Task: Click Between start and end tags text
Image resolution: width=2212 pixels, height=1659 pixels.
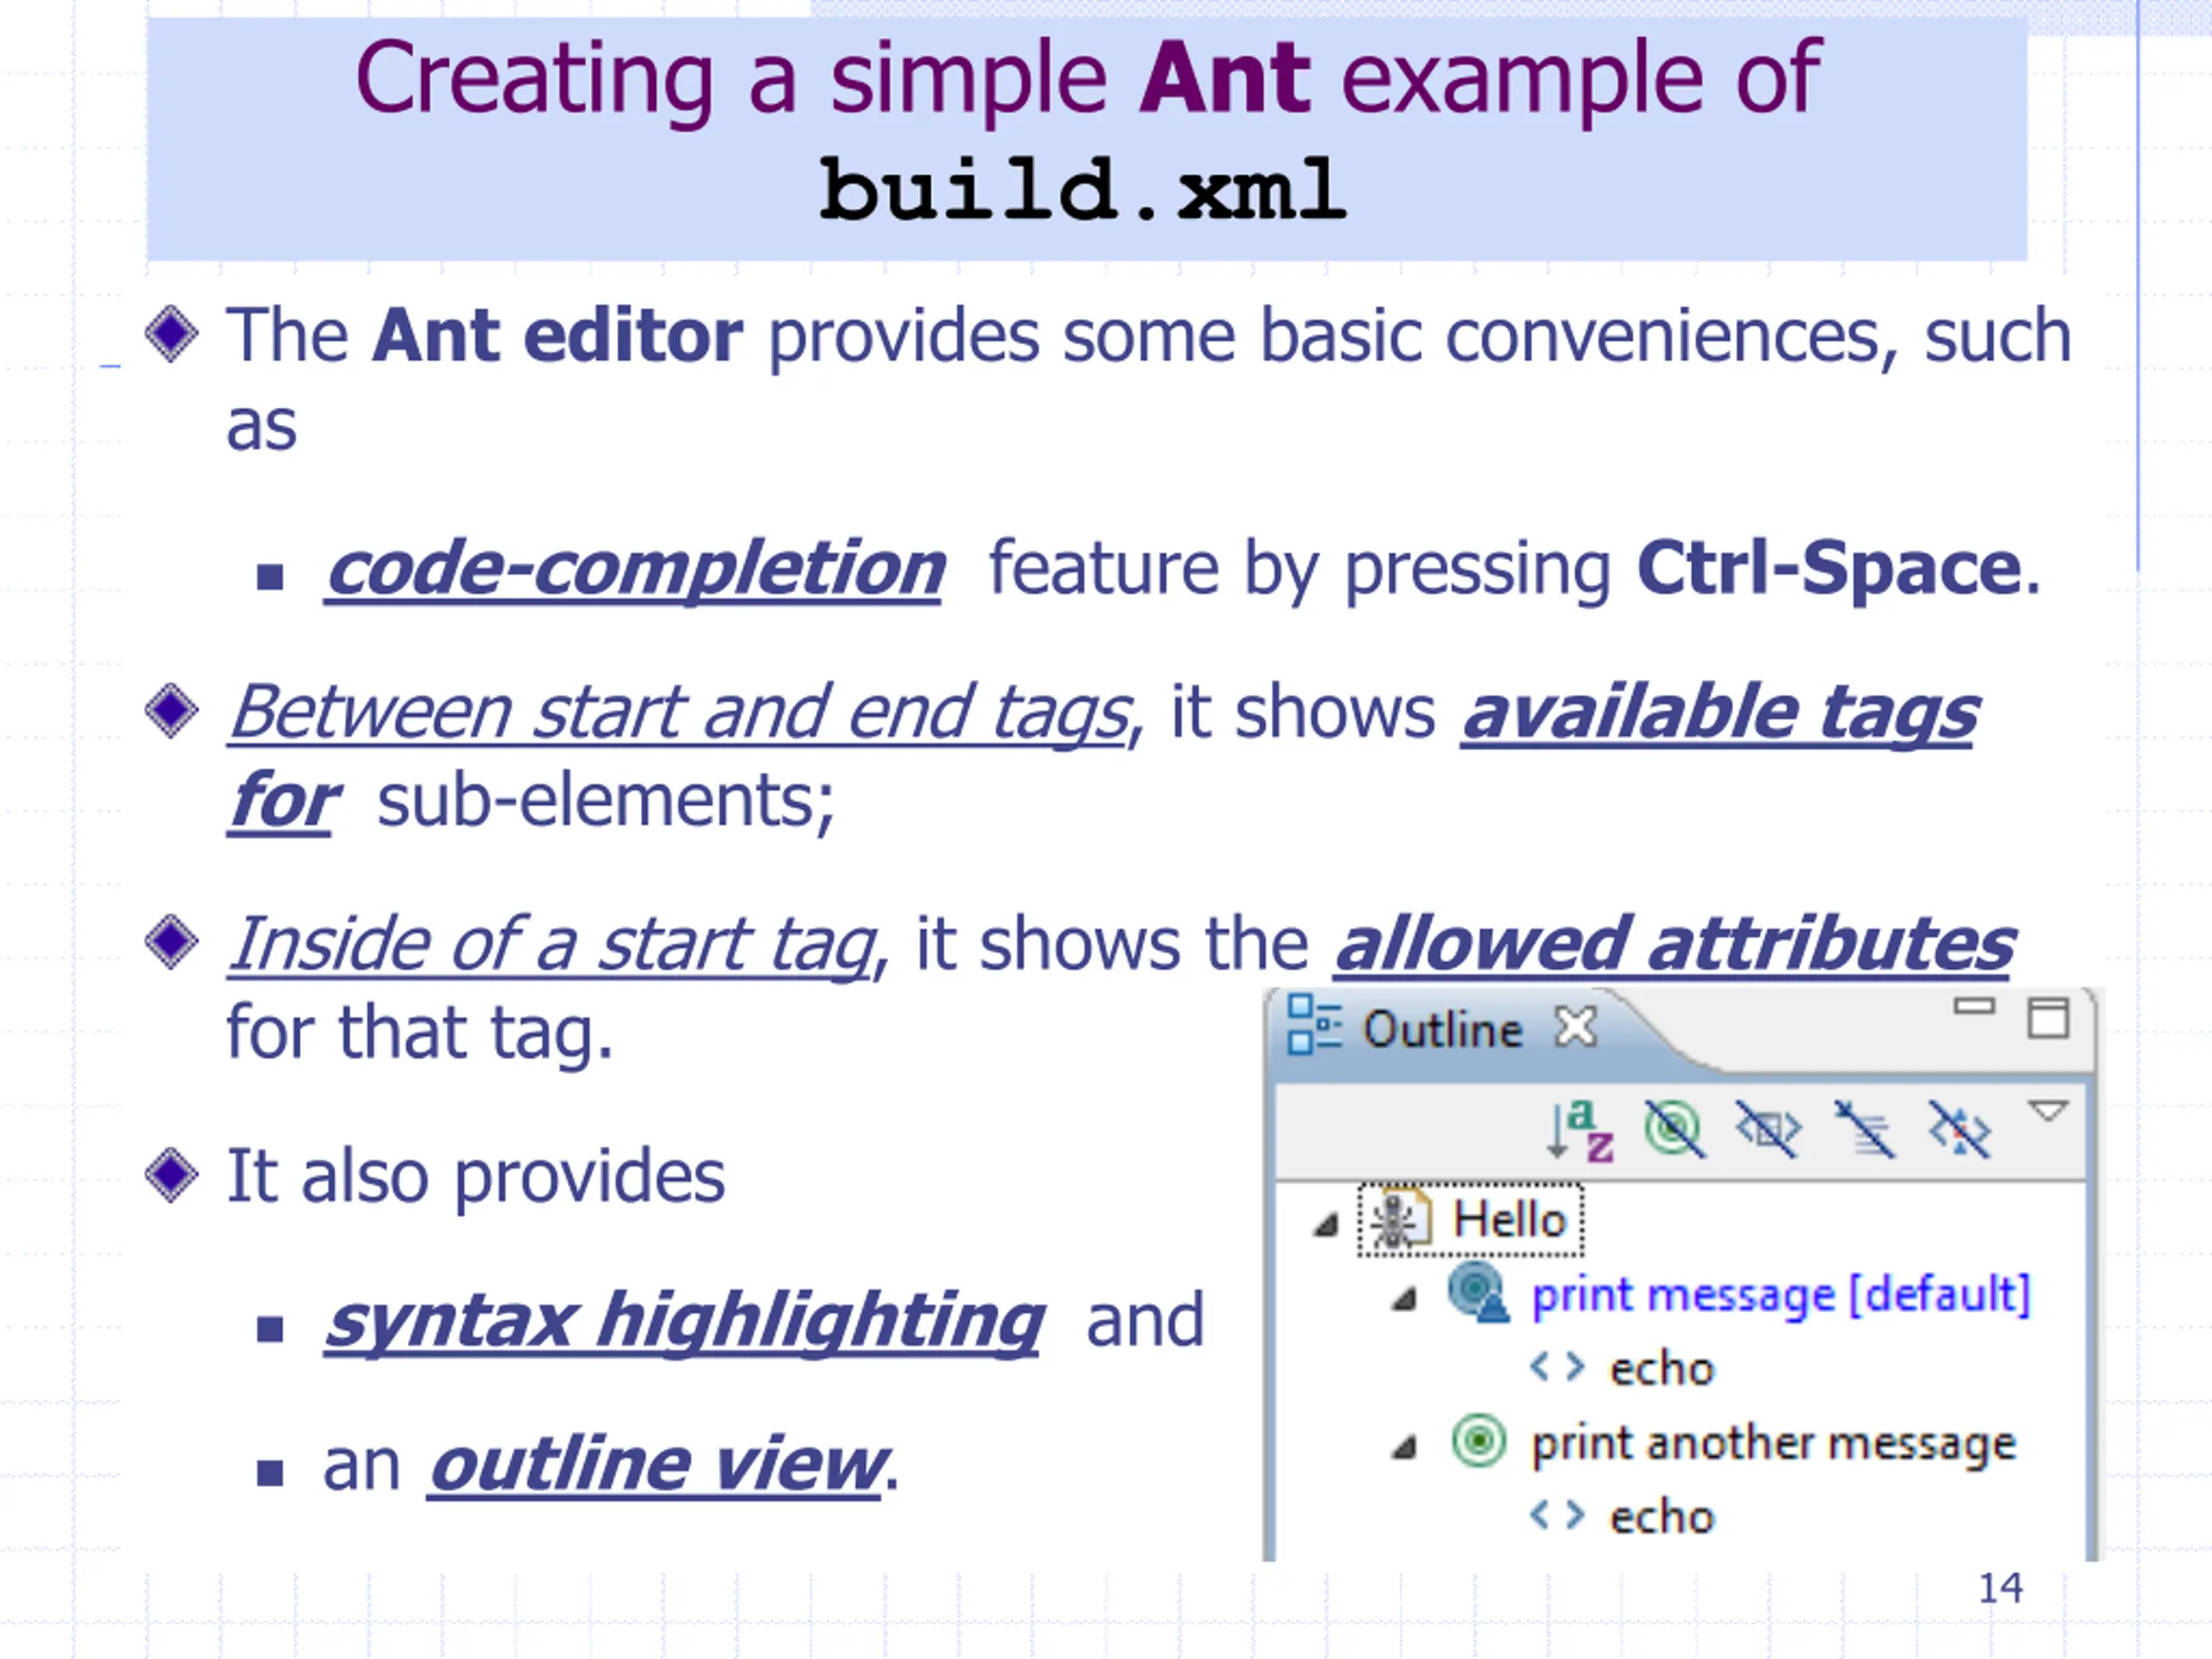Action: (x=680, y=712)
